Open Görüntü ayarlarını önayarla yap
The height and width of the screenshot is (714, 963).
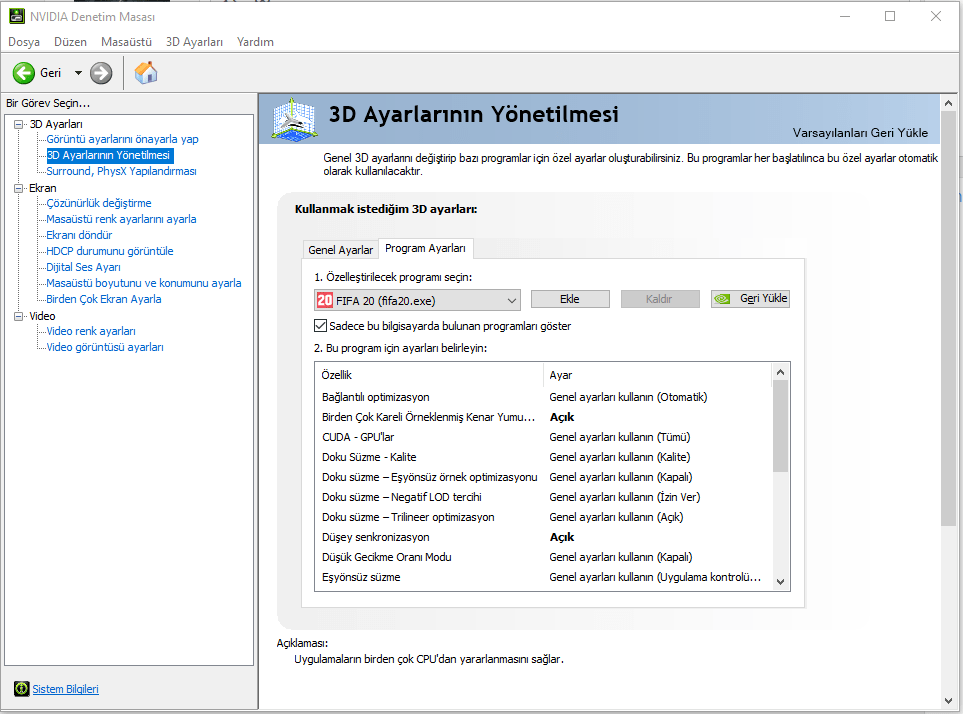[x=122, y=139]
